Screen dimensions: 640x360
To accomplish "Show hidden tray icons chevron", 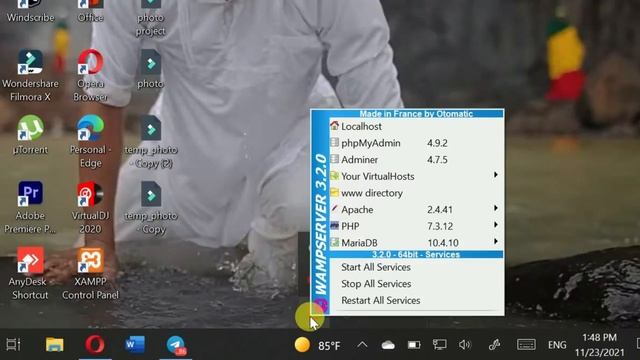I will point(362,345).
